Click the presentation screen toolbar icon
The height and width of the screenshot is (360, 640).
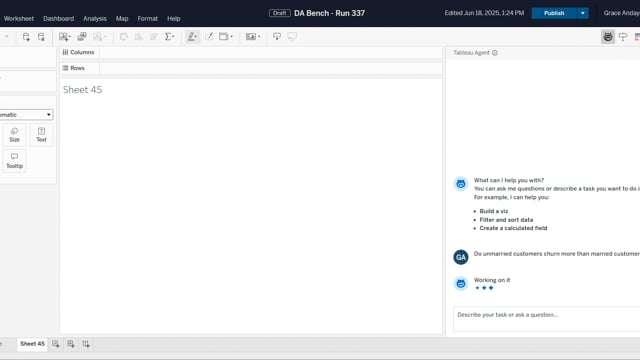click(292, 37)
